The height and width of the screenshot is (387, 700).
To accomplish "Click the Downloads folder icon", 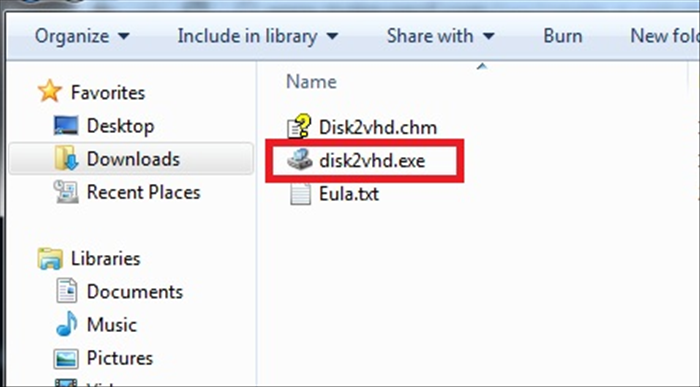I will coord(67,158).
